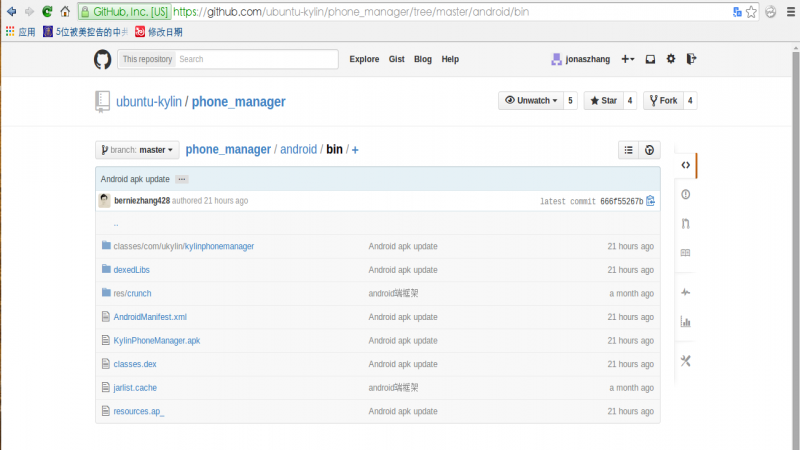Open Pull Requests in sidebar
This screenshot has width=800, height=450.
tap(685, 223)
